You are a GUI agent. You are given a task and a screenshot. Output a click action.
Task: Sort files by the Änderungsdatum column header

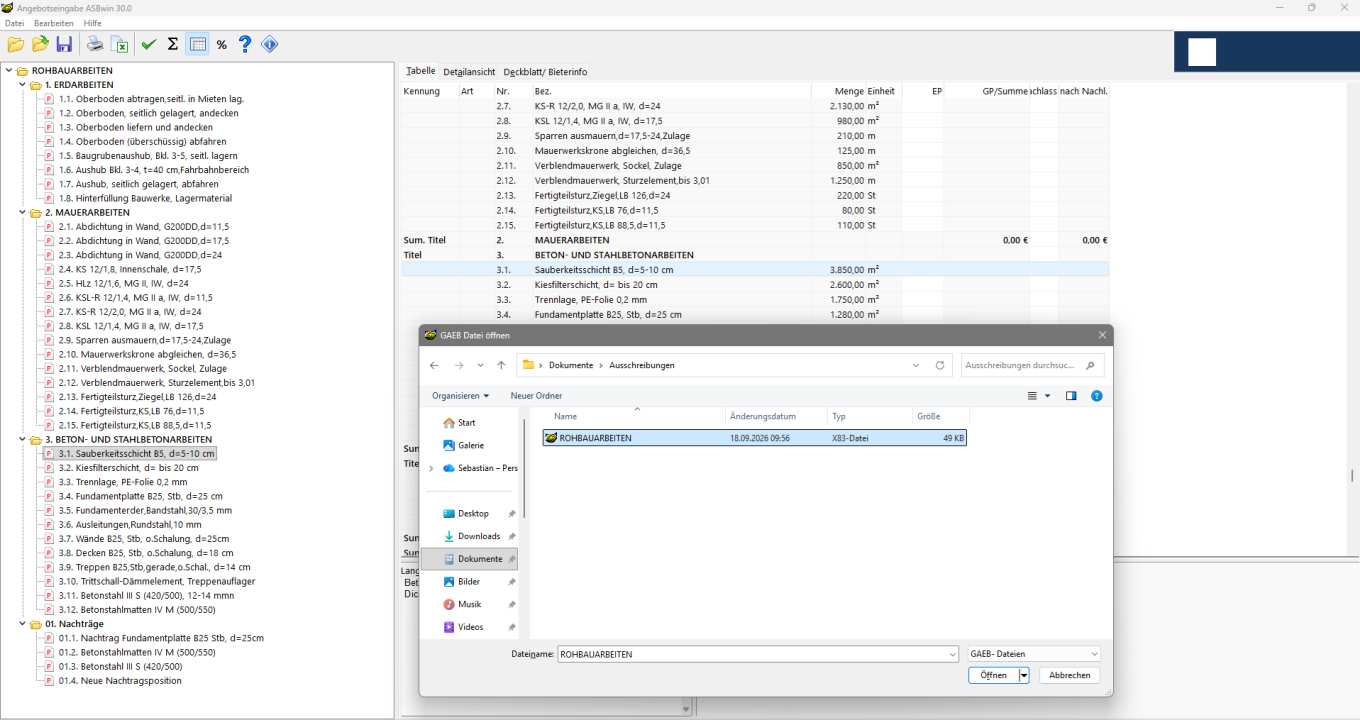coord(777,416)
